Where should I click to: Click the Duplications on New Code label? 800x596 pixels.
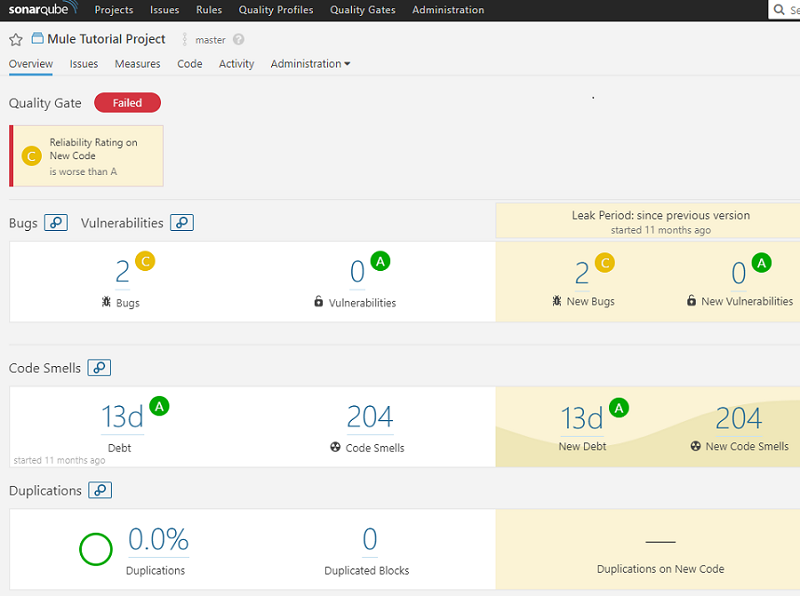click(660, 569)
